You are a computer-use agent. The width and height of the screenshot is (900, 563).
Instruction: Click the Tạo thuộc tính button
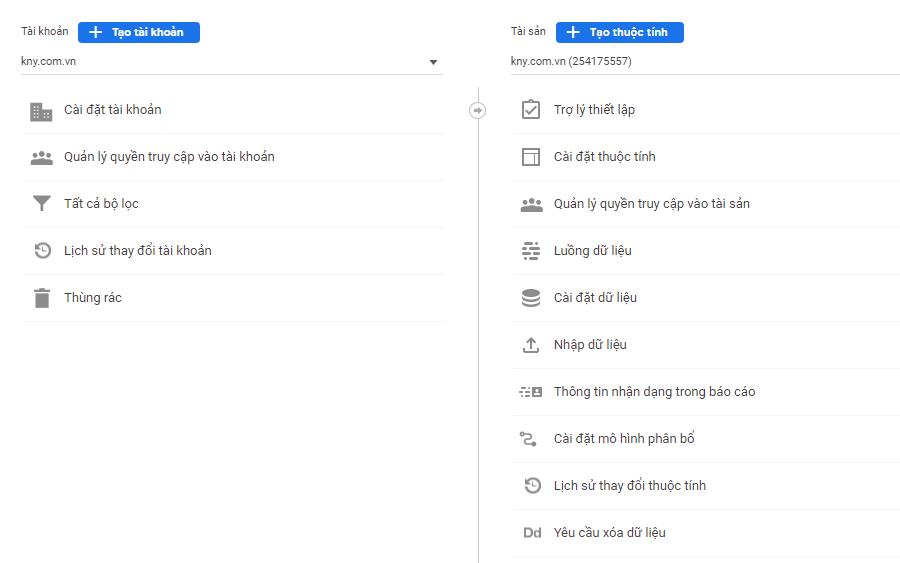tap(620, 32)
